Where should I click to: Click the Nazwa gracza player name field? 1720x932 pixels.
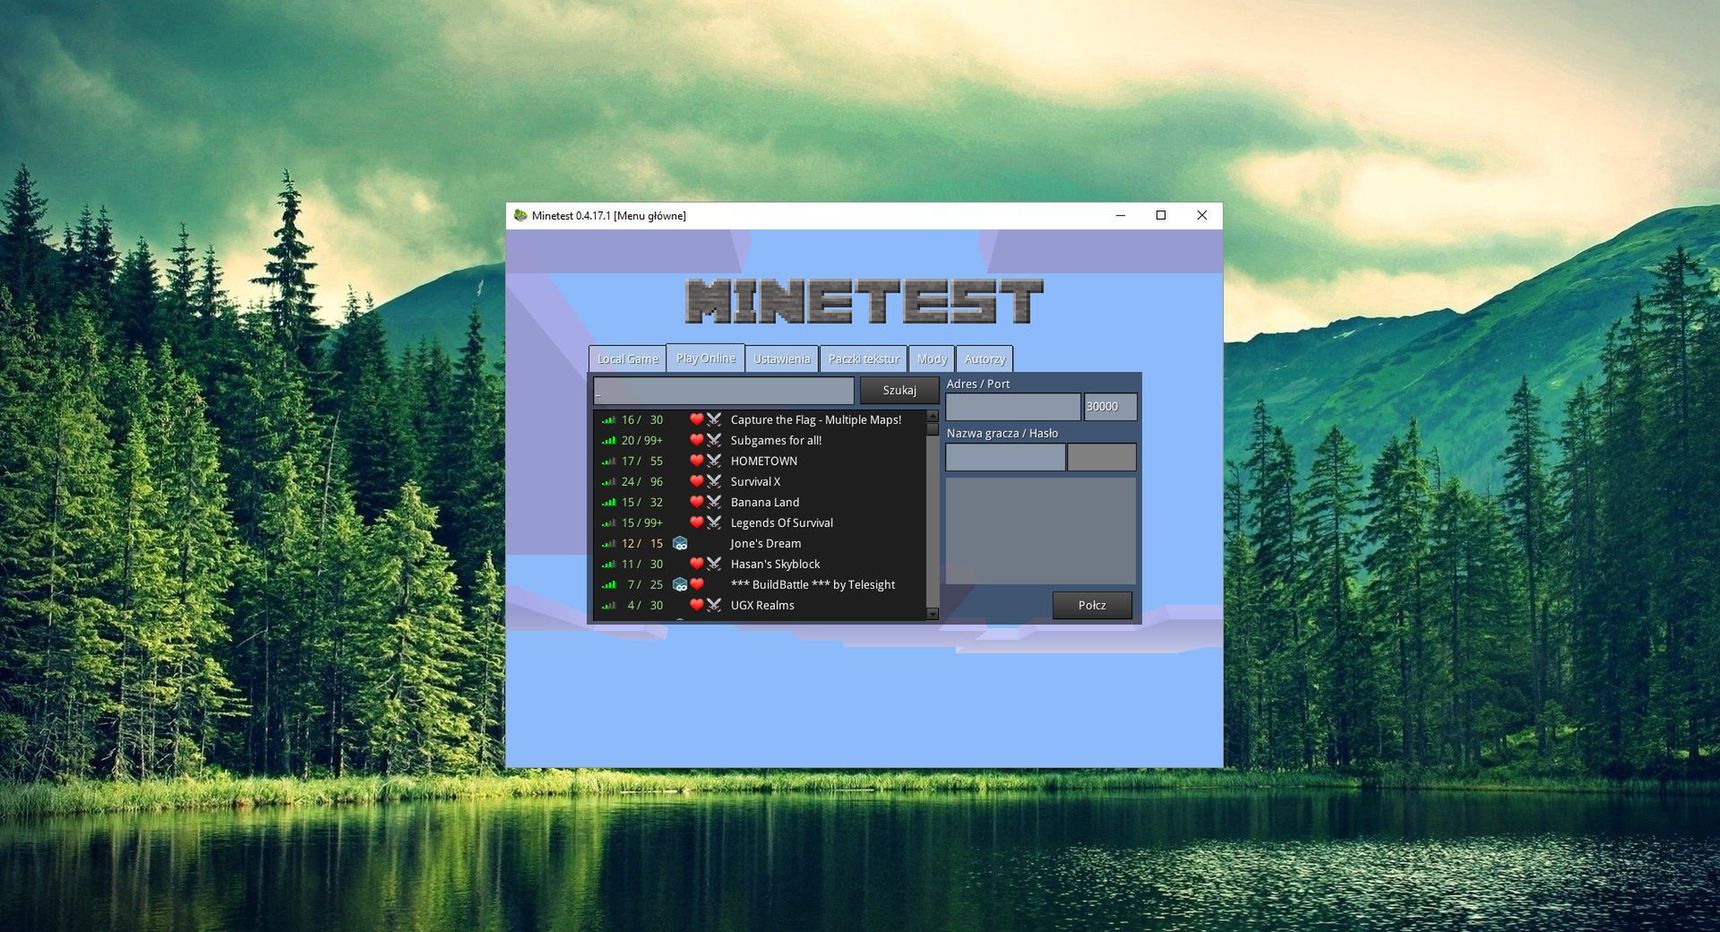click(x=1005, y=457)
